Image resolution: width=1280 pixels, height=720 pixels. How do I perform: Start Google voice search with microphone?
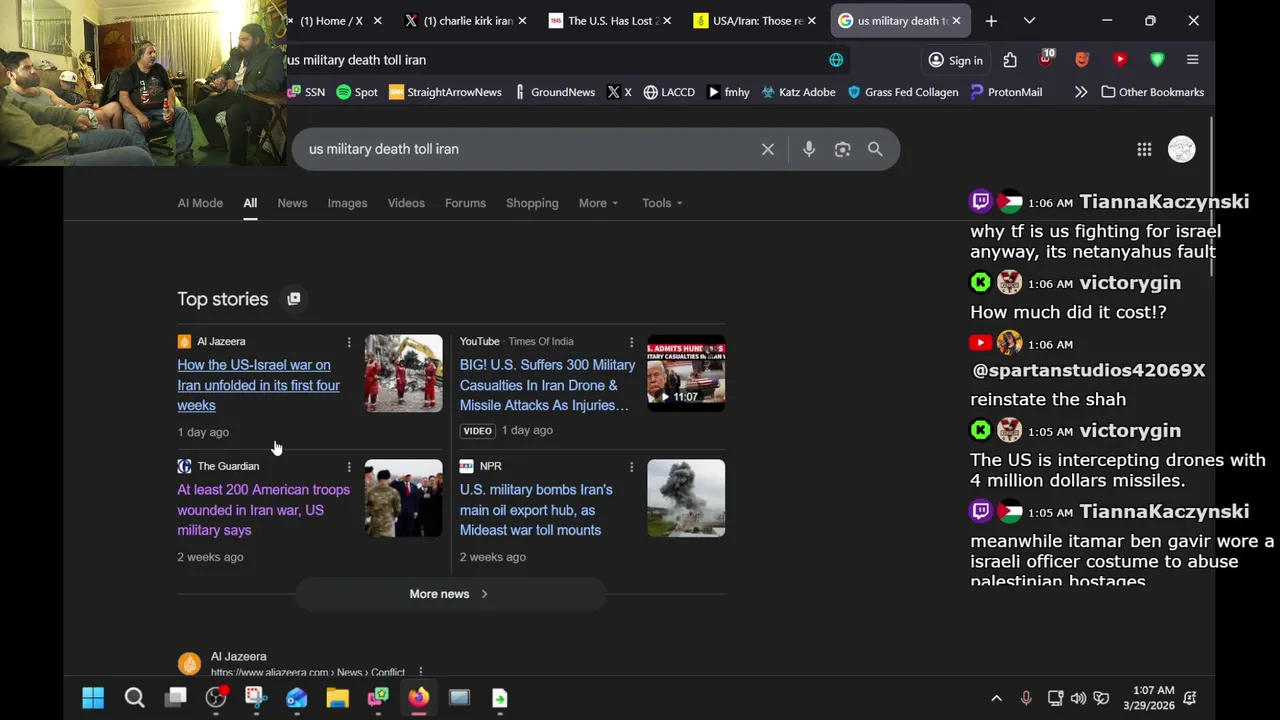pos(809,149)
